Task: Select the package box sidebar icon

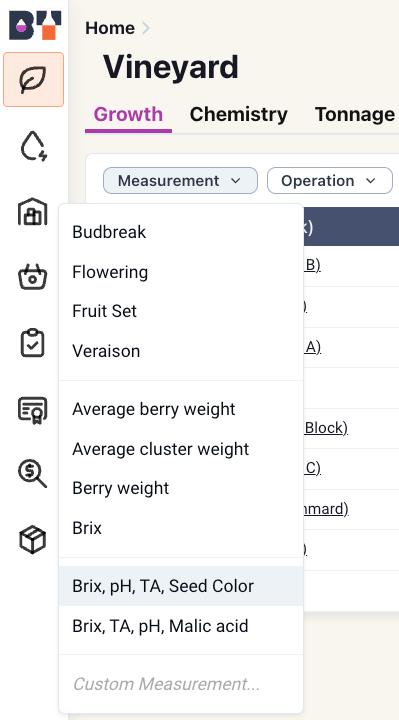Action: pyautogui.click(x=33, y=540)
